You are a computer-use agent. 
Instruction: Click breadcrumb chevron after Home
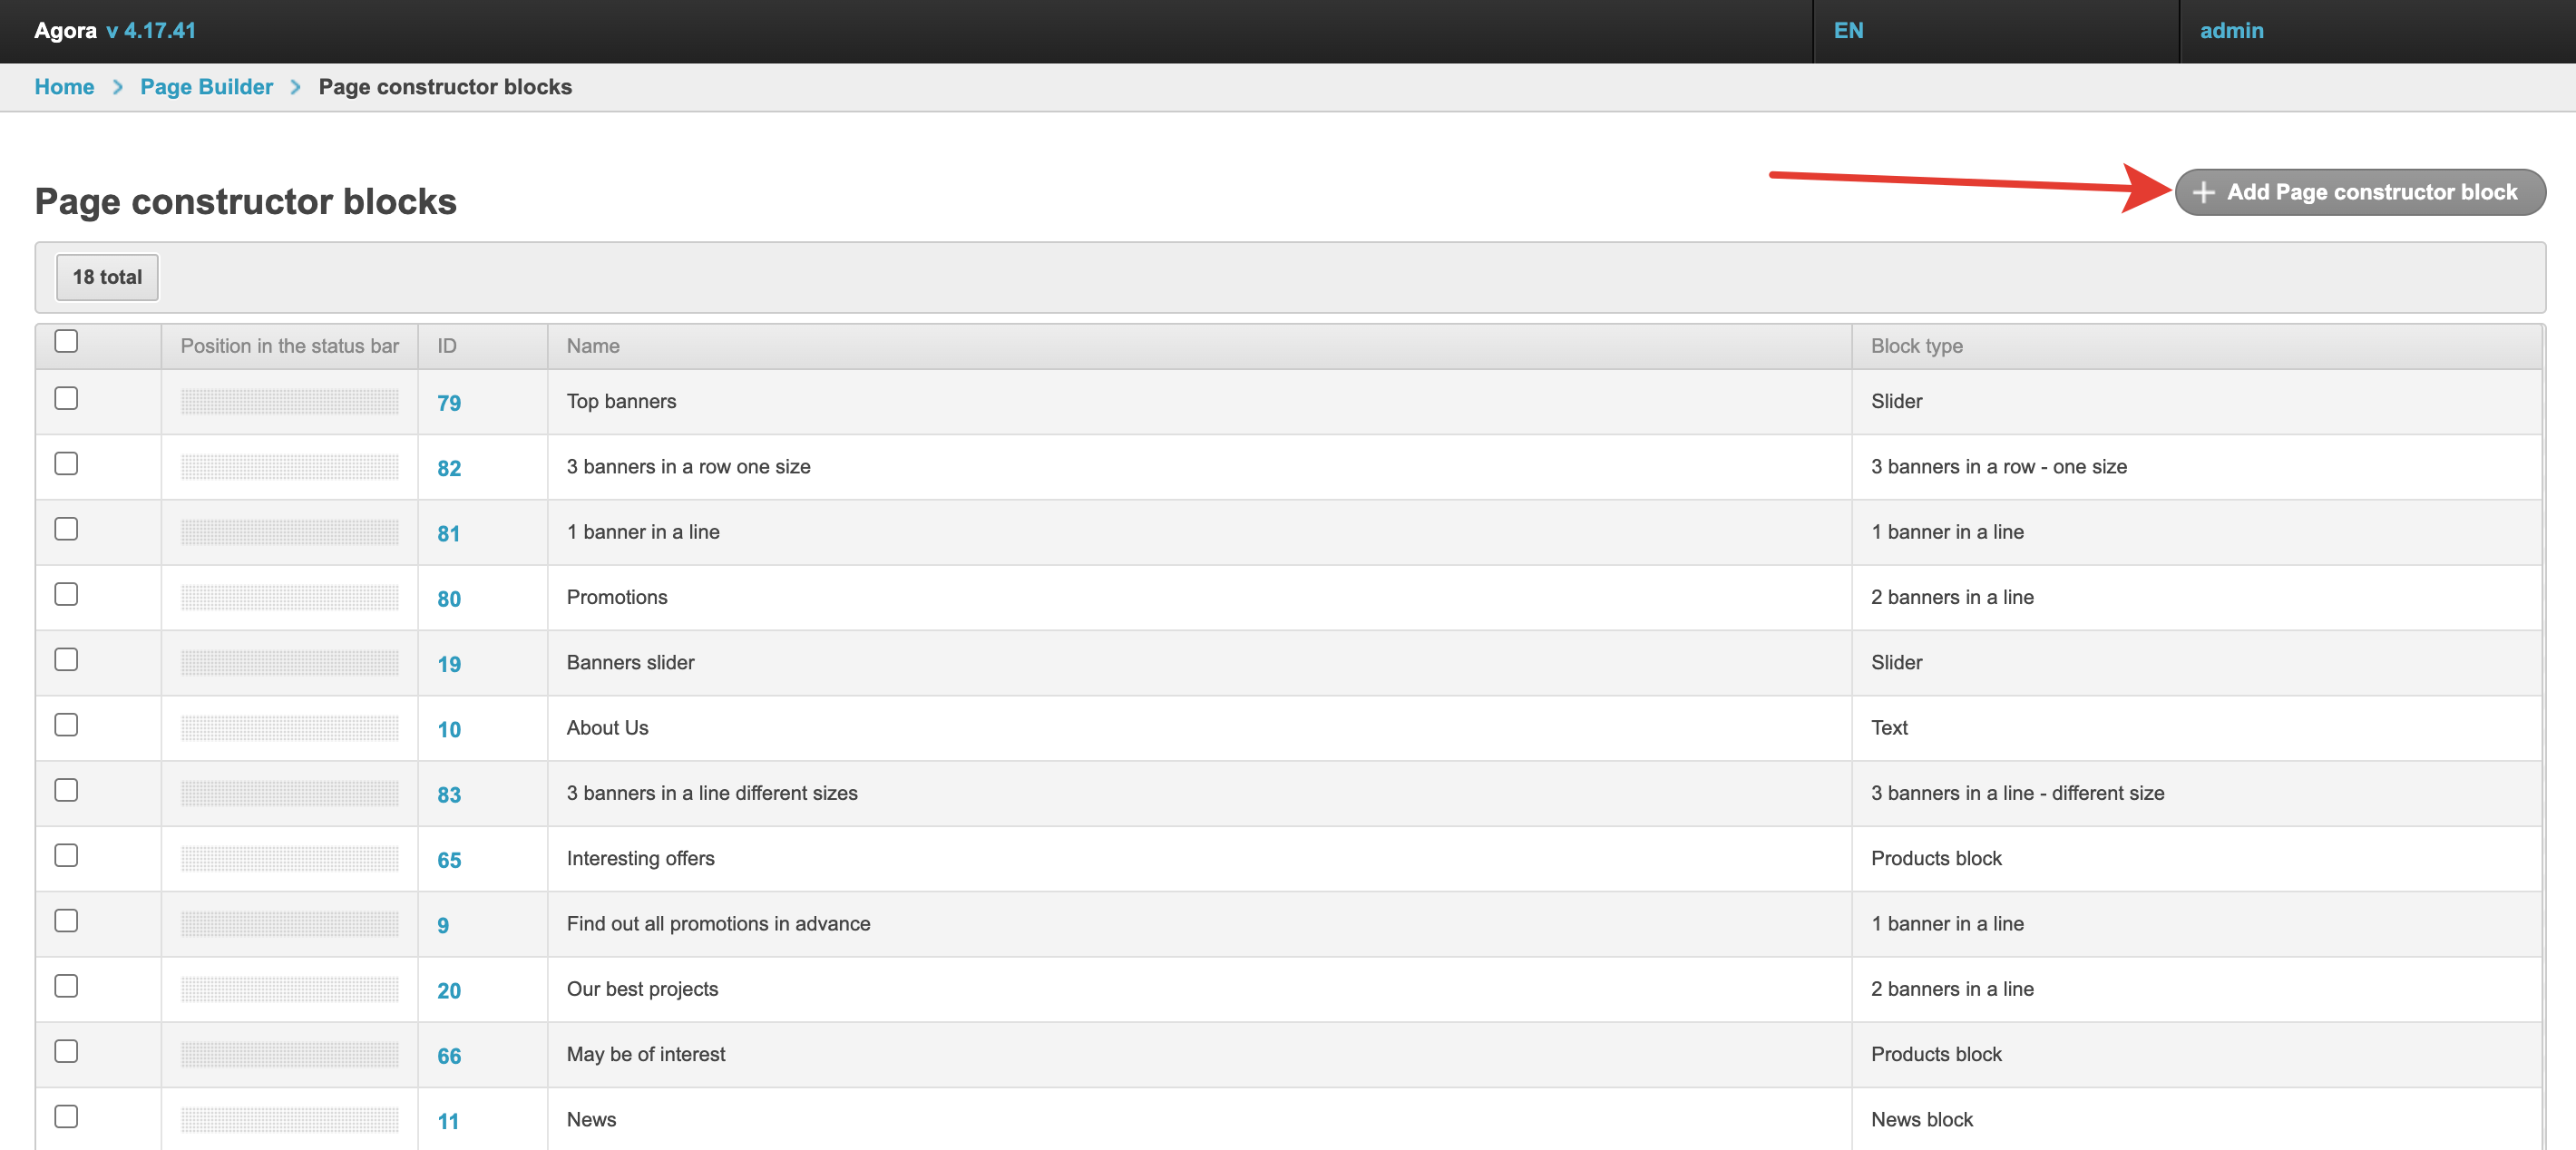point(118,87)
